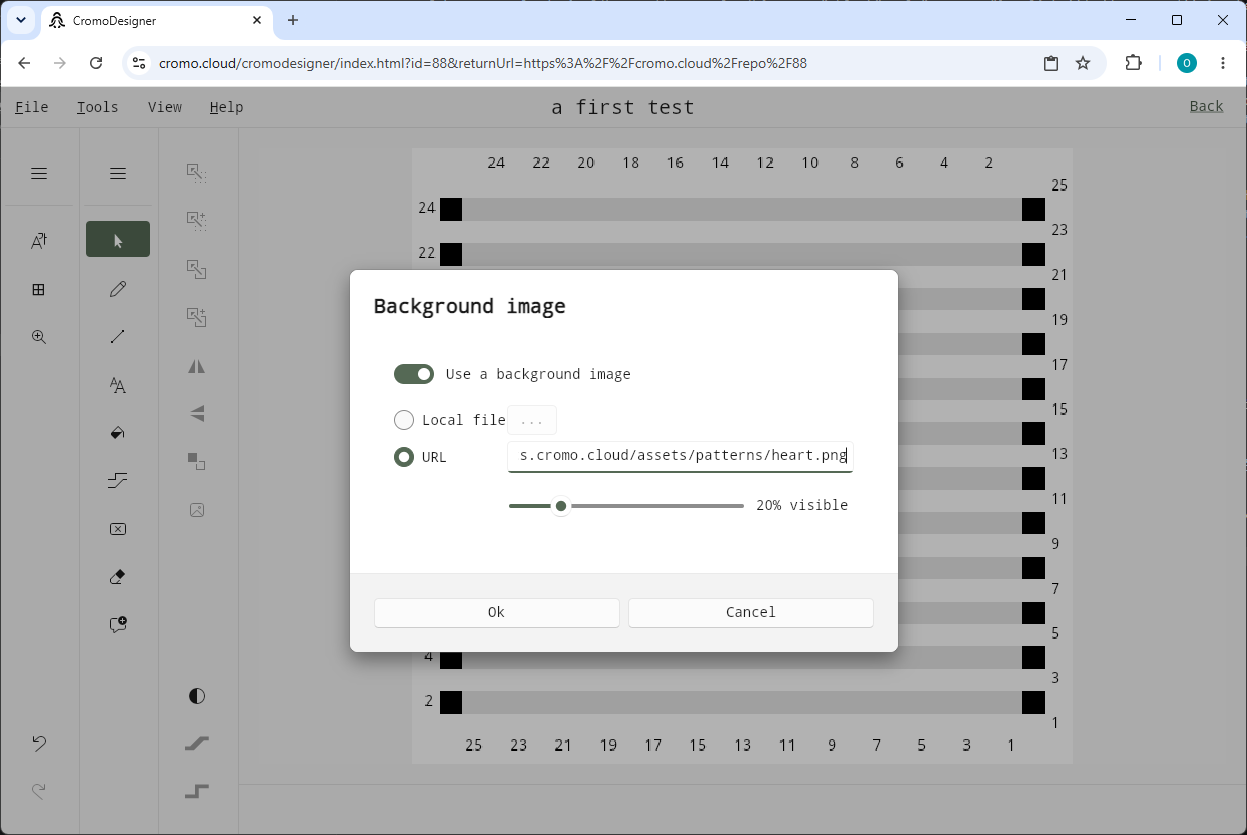Click the font size icon in left panel
Image resolution: width=1247 pixels, height=835 pixels.
point(39,241)
